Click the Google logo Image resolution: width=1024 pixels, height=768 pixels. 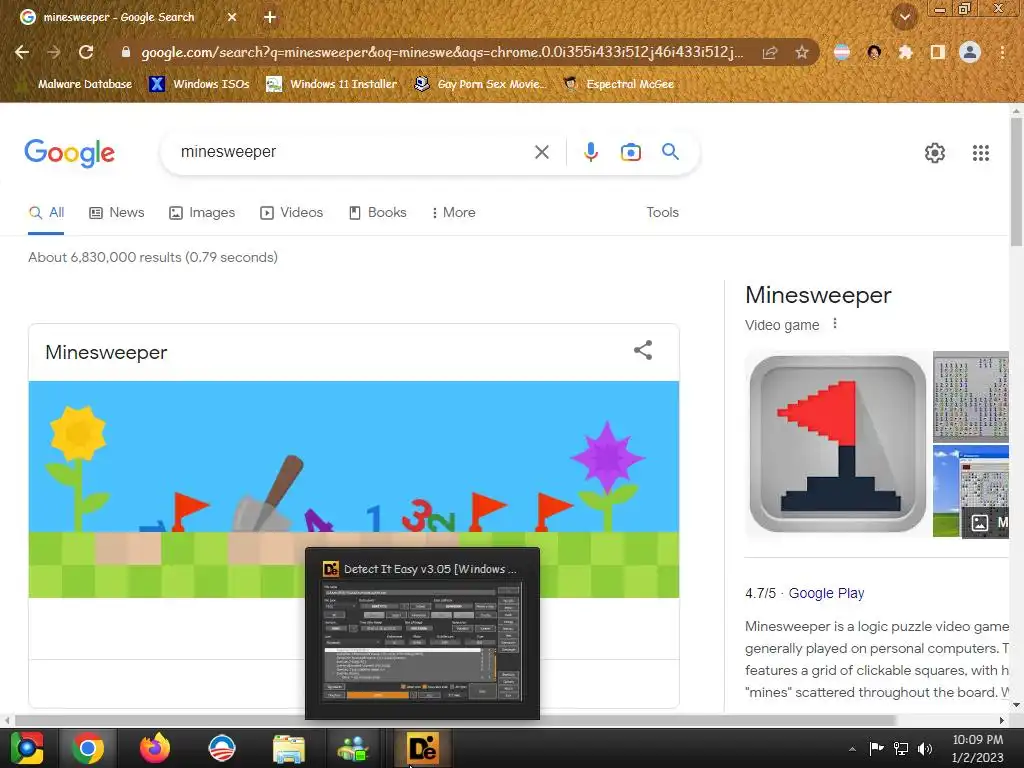click(70, 153)
